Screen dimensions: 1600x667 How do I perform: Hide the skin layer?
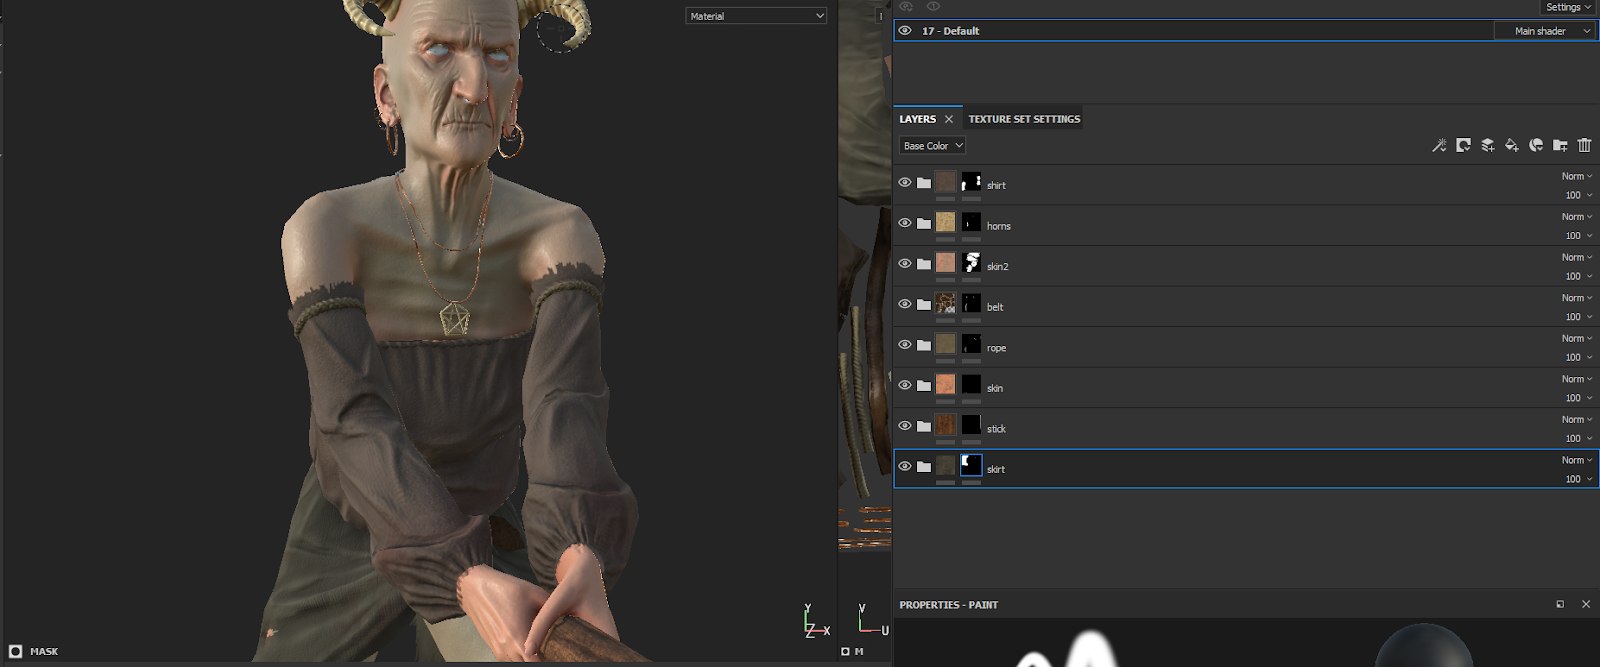click(x=905, y=385)
